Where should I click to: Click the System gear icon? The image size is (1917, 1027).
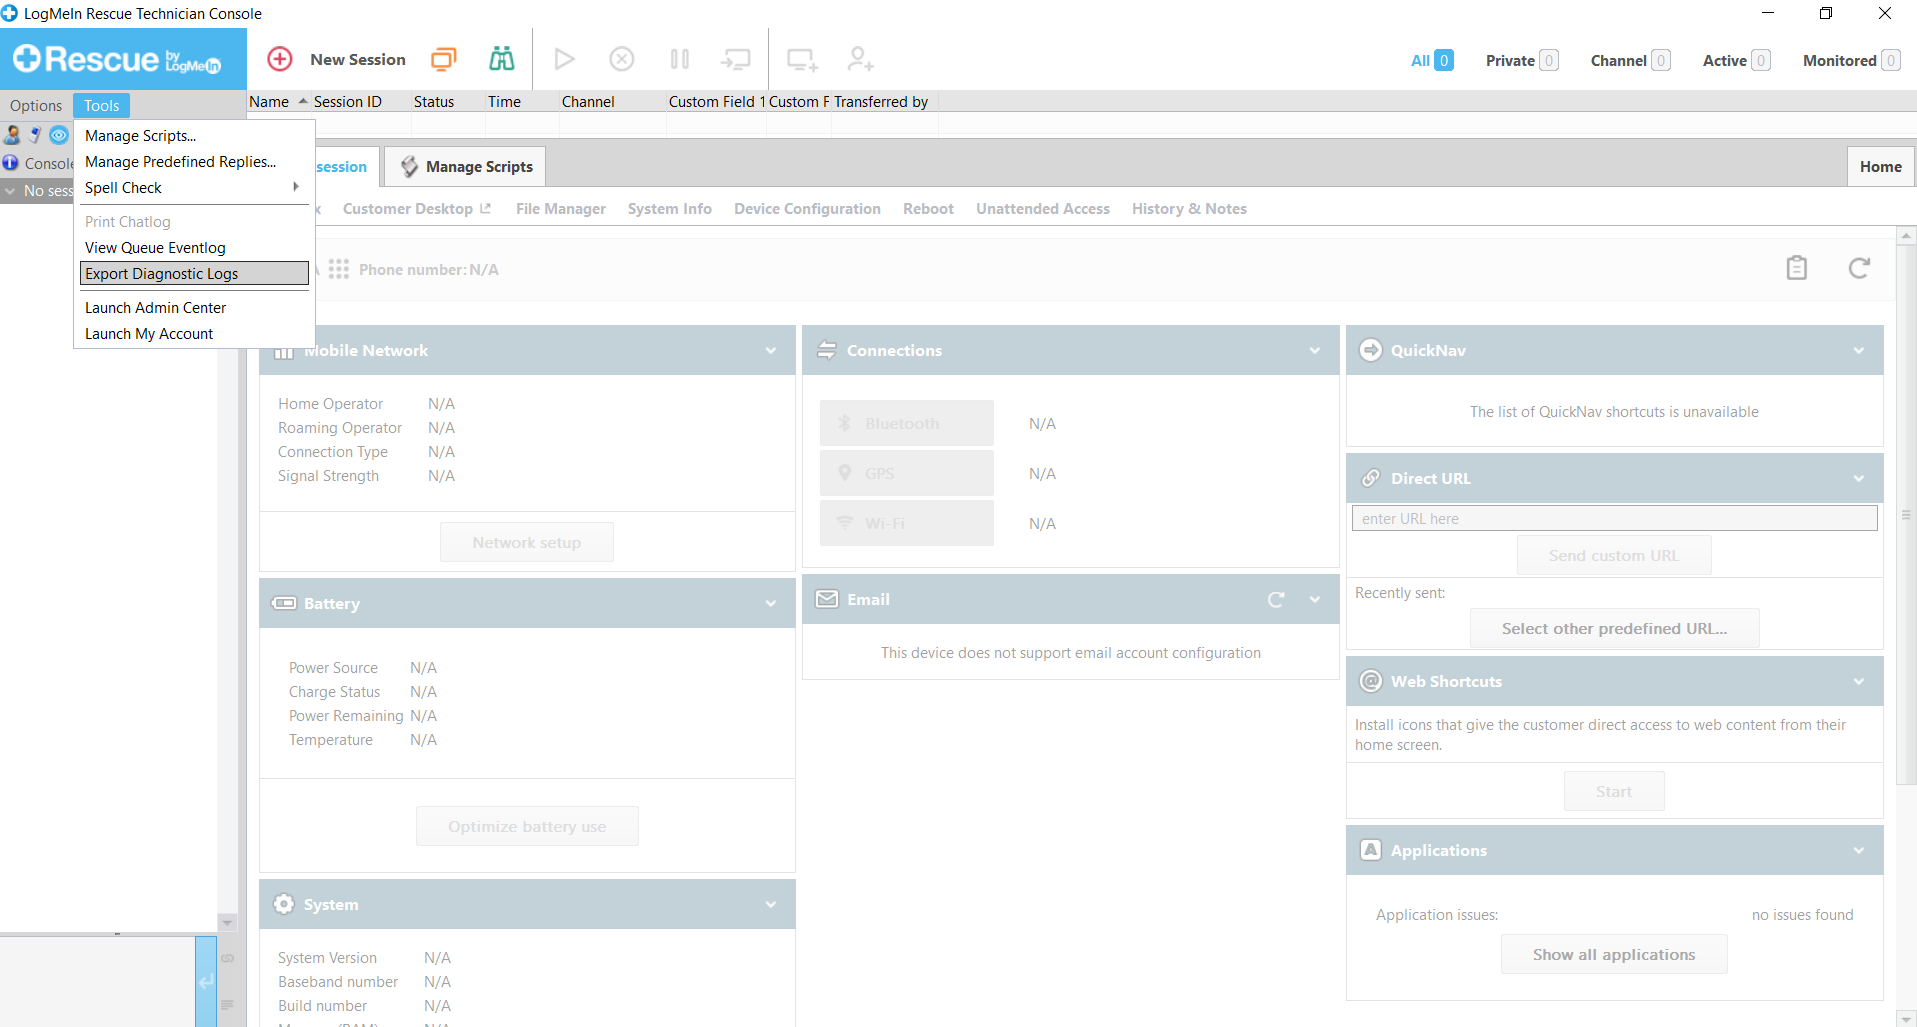(284, 904)
